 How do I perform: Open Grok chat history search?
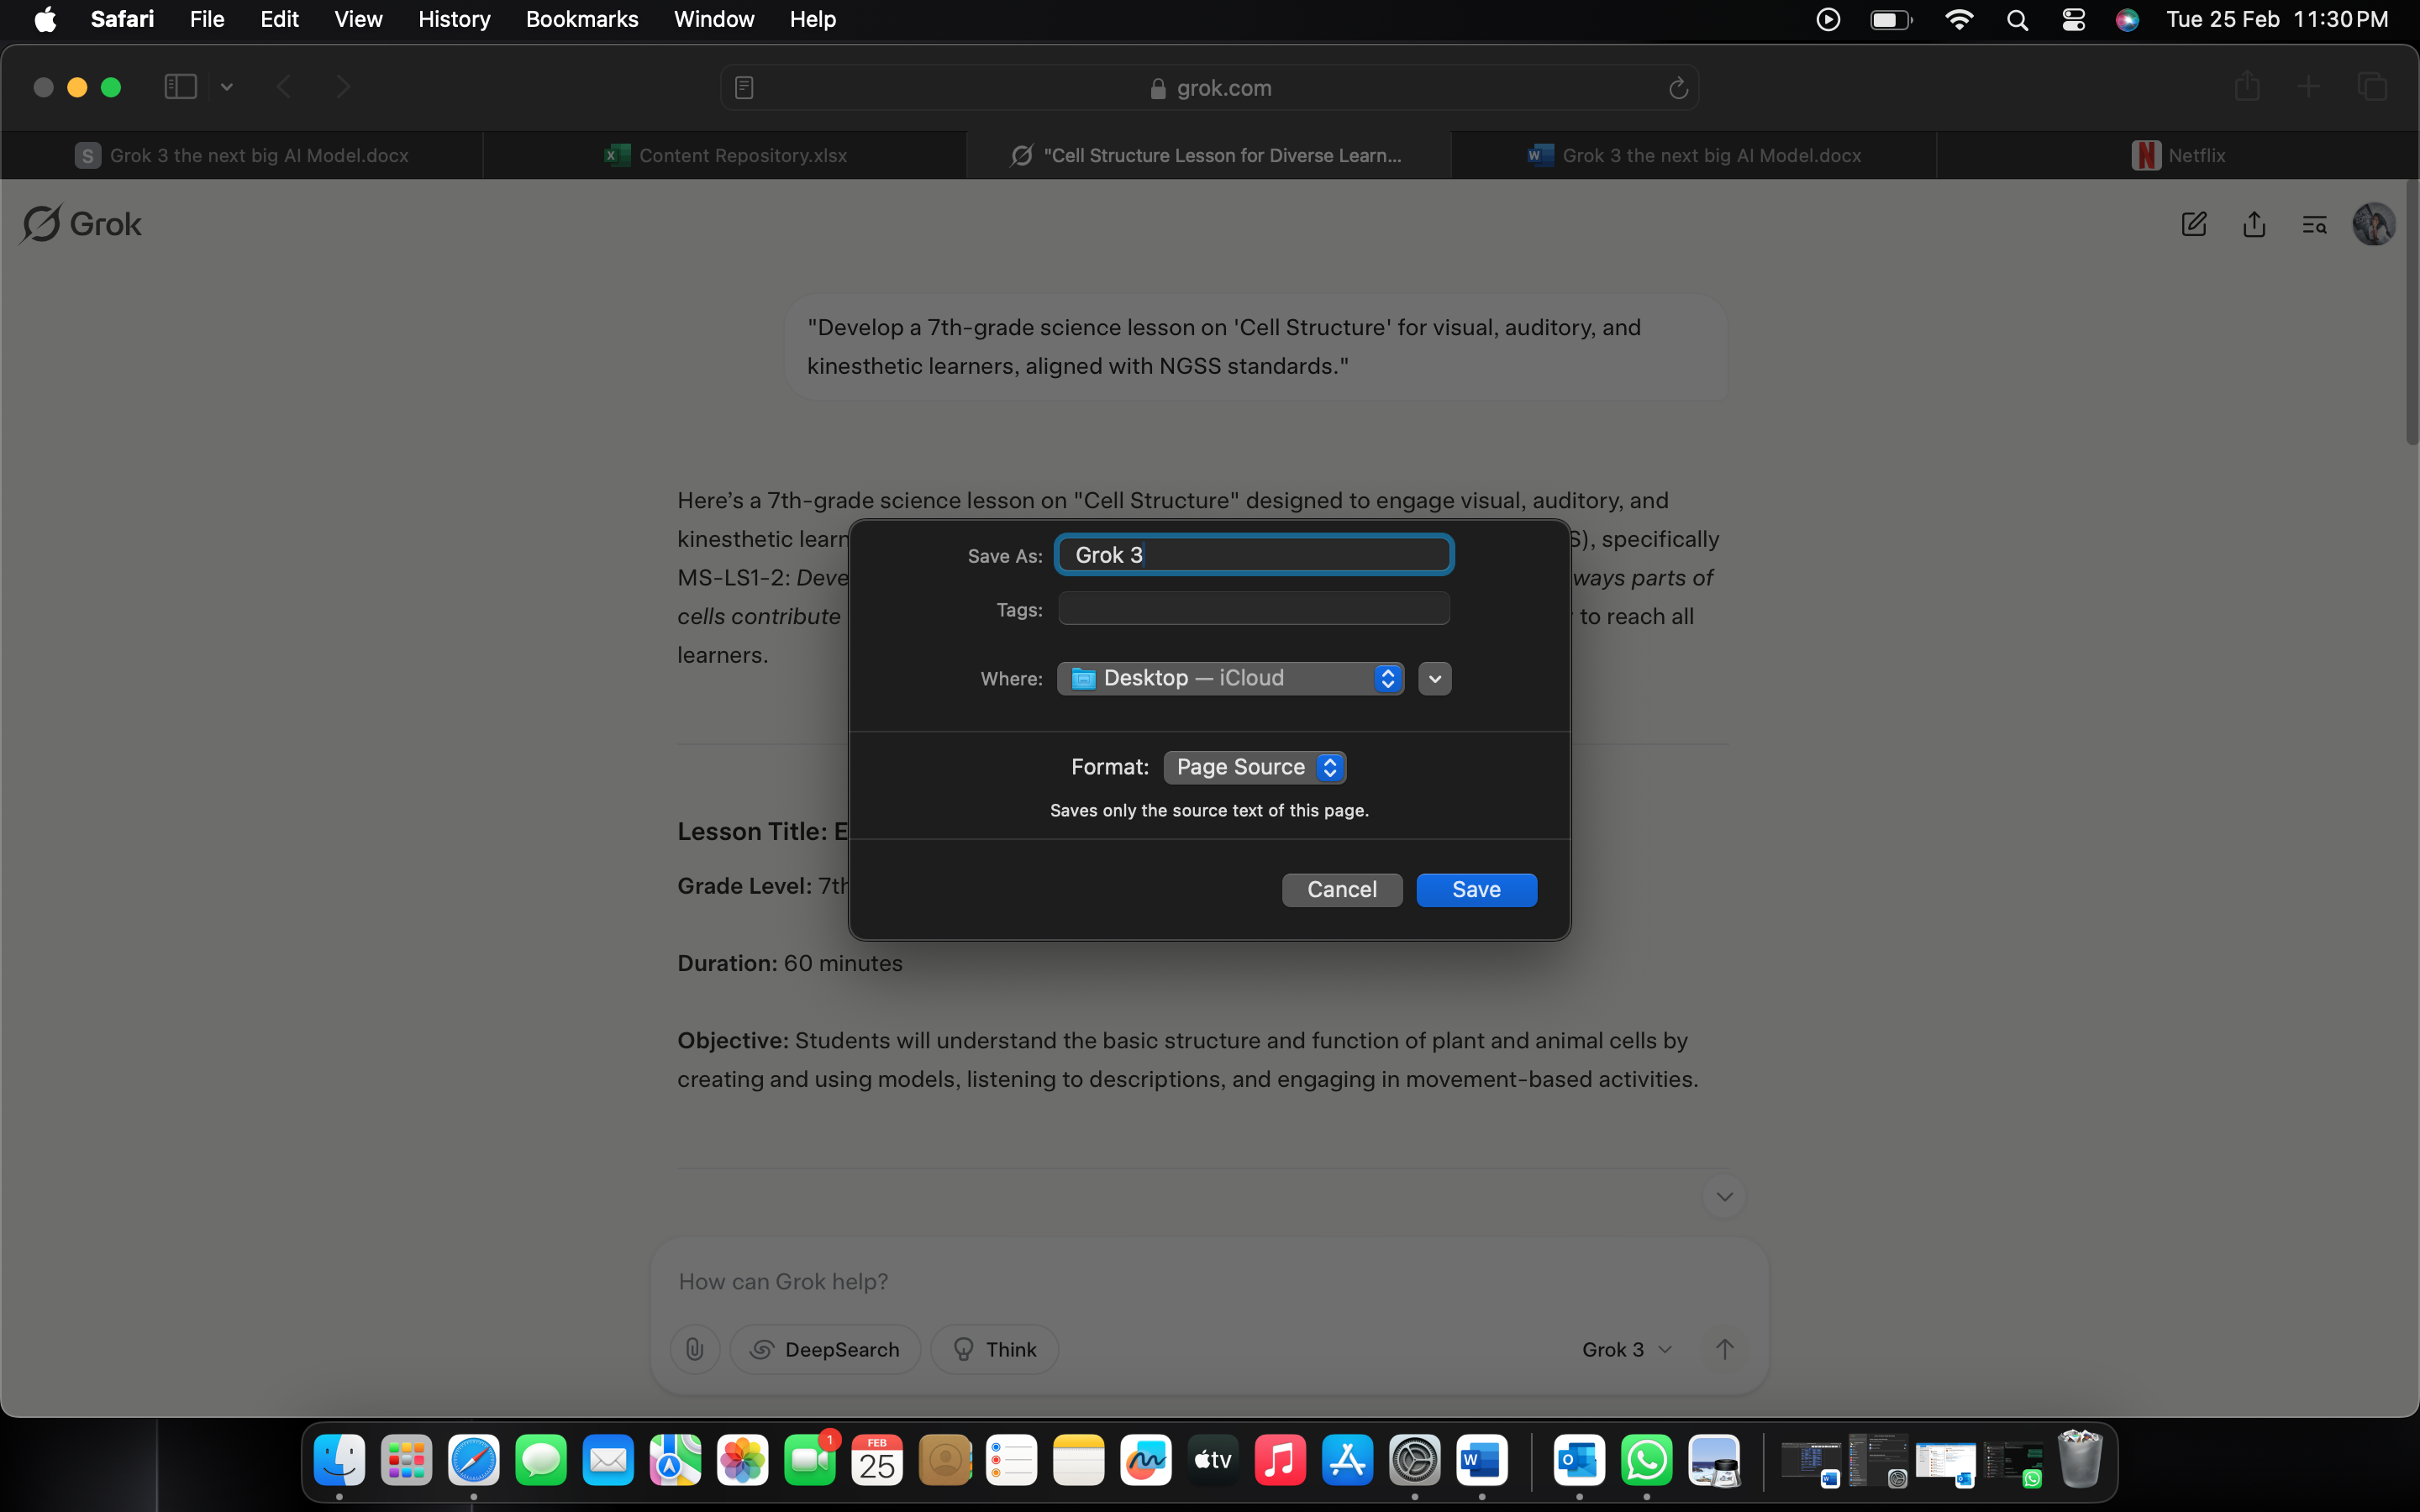(x=2314, y=224)
